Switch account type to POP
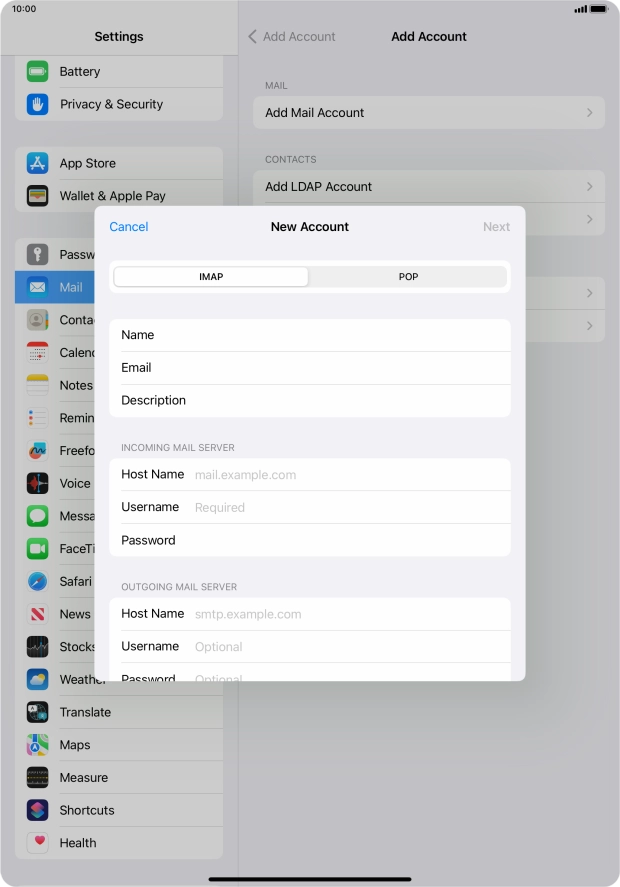This screenshot has width=620, height=887. (x=408, y=277)
